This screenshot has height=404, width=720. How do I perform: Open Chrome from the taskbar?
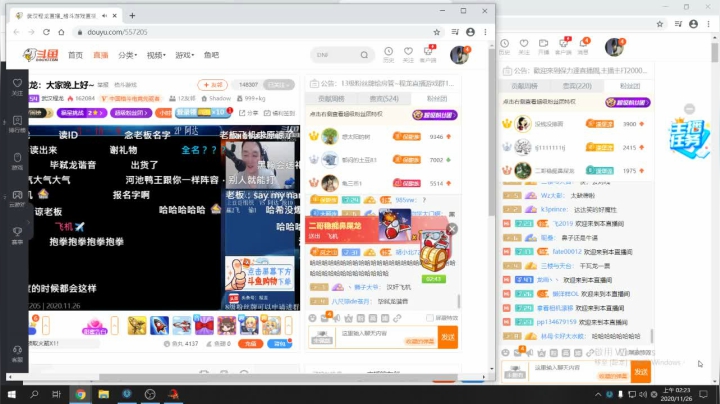pyautogui.click(x=80, y=394)
